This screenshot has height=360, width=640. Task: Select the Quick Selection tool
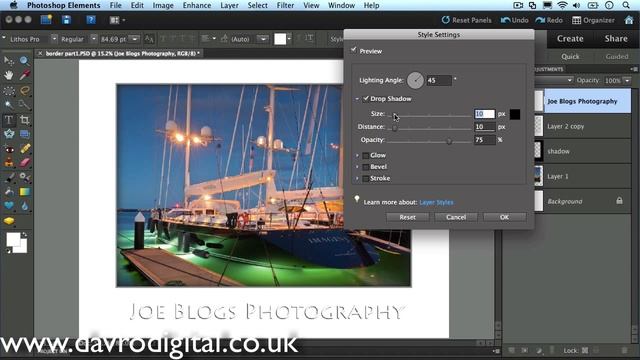click(24, 105)
